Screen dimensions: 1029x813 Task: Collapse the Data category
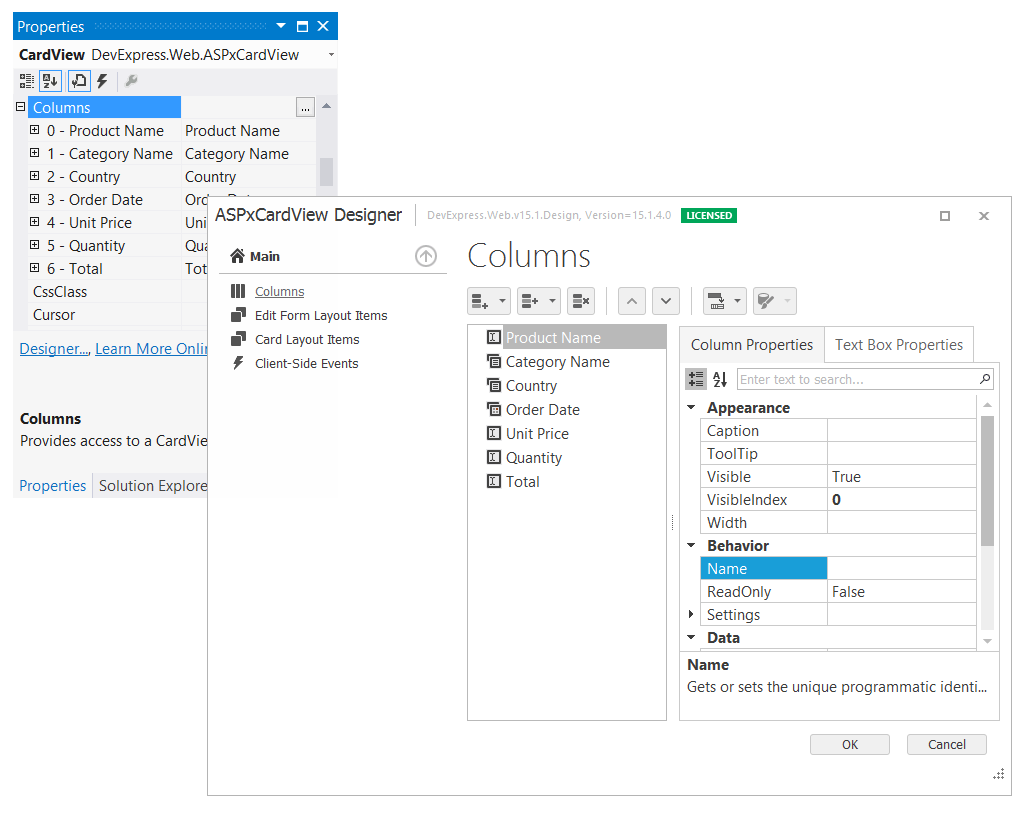(691, 637)
